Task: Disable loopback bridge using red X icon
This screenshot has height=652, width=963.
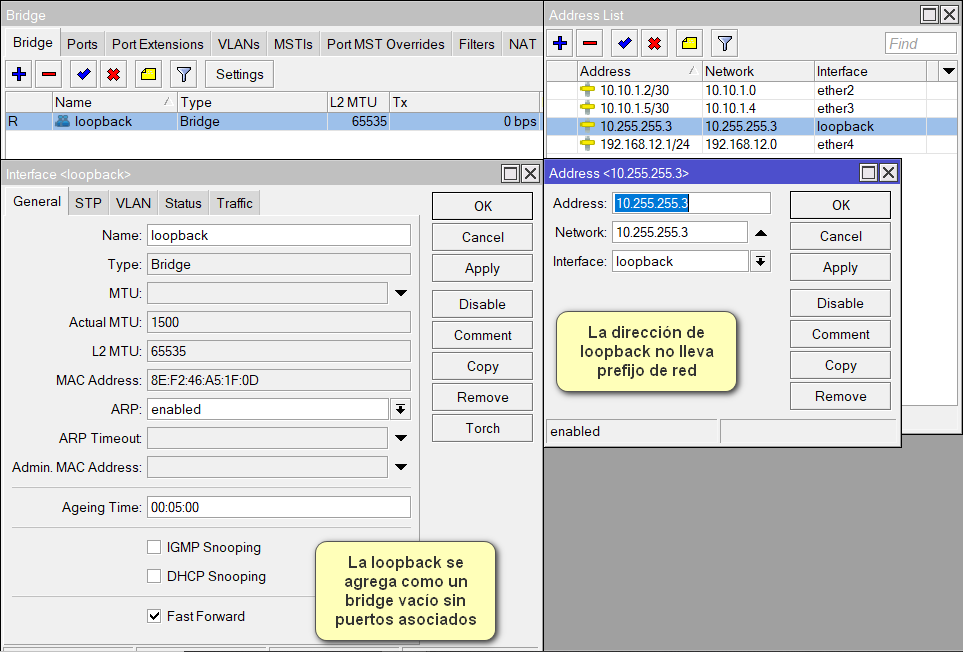Action: point(114,74)
